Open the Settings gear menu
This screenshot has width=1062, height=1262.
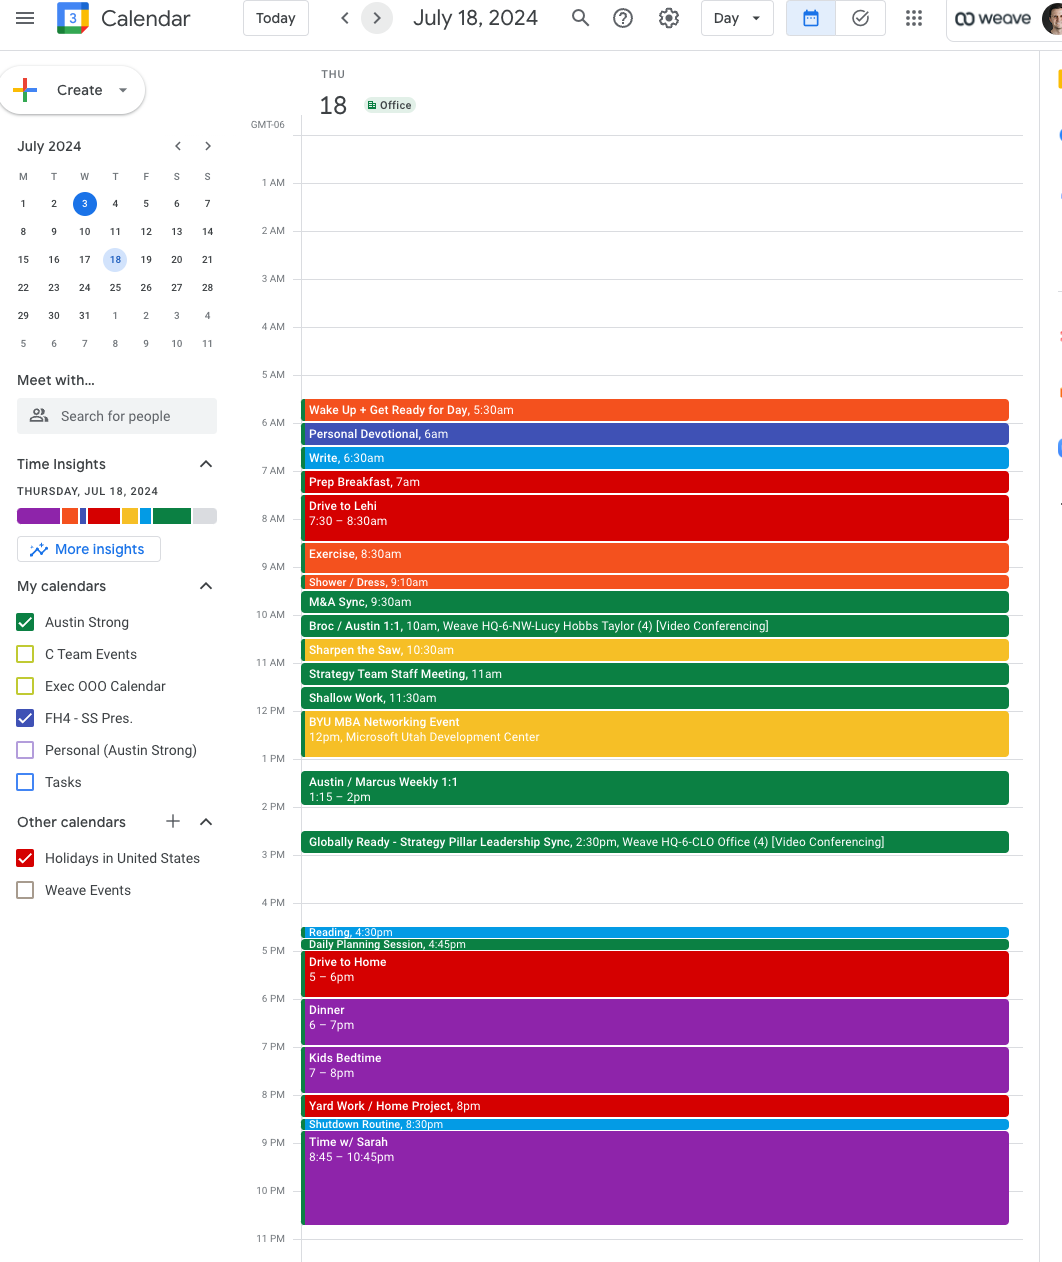click(x=669, y=18)
